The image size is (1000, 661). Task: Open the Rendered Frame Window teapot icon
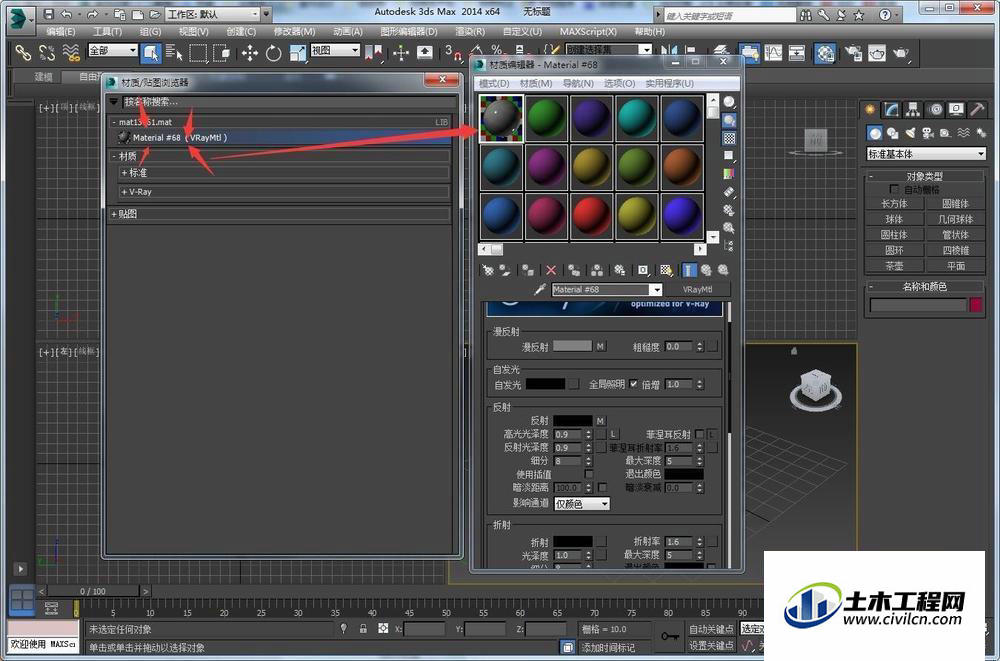(x=877, y=52)
